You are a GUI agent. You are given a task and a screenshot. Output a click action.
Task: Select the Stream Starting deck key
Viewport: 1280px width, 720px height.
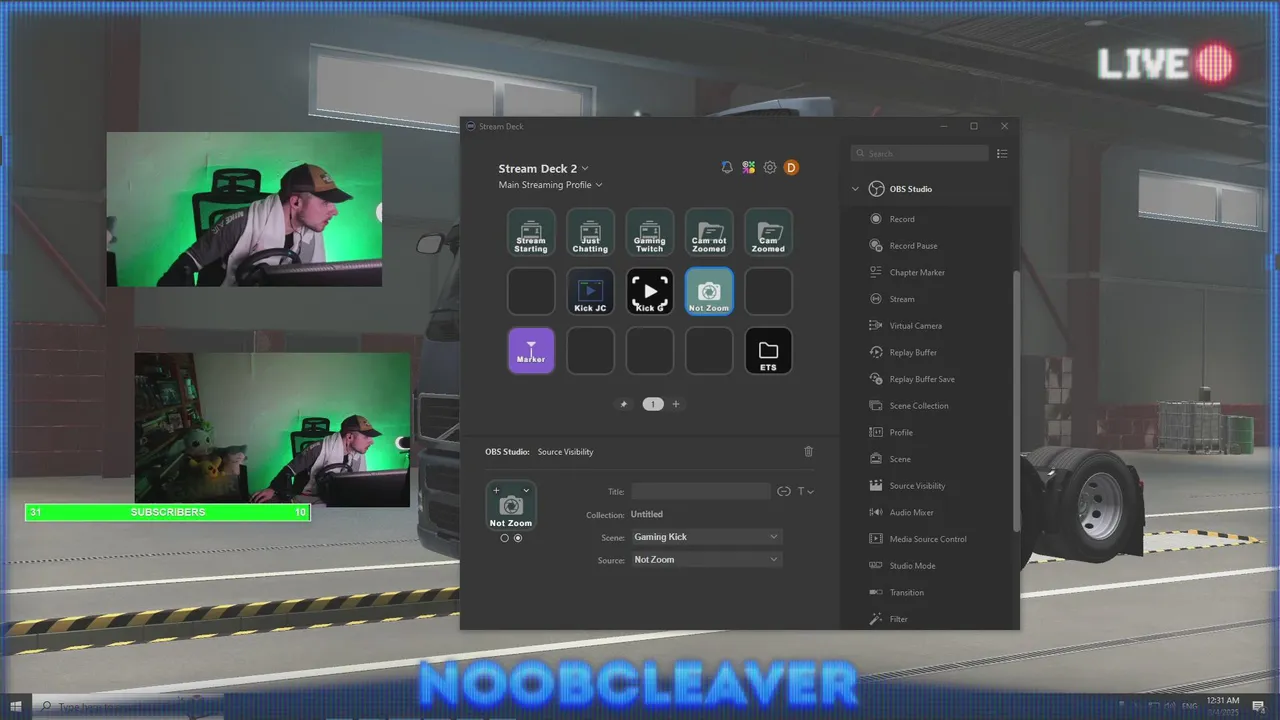(x=531, y=232)
